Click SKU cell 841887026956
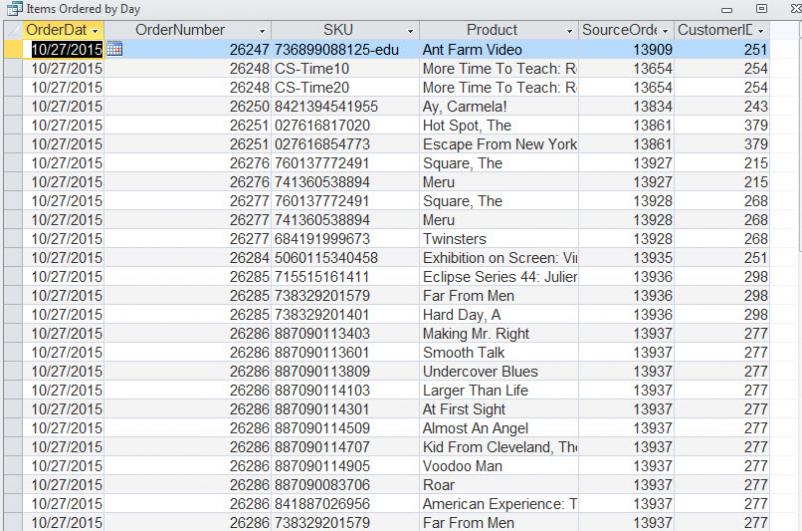This screenshot has height=531, width=802. (x=345, y=504)
